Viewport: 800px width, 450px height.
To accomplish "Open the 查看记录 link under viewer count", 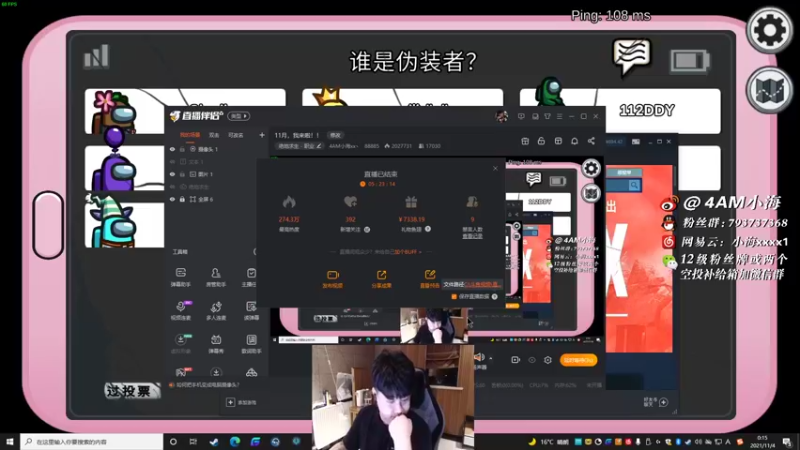I will coord(472,236).
